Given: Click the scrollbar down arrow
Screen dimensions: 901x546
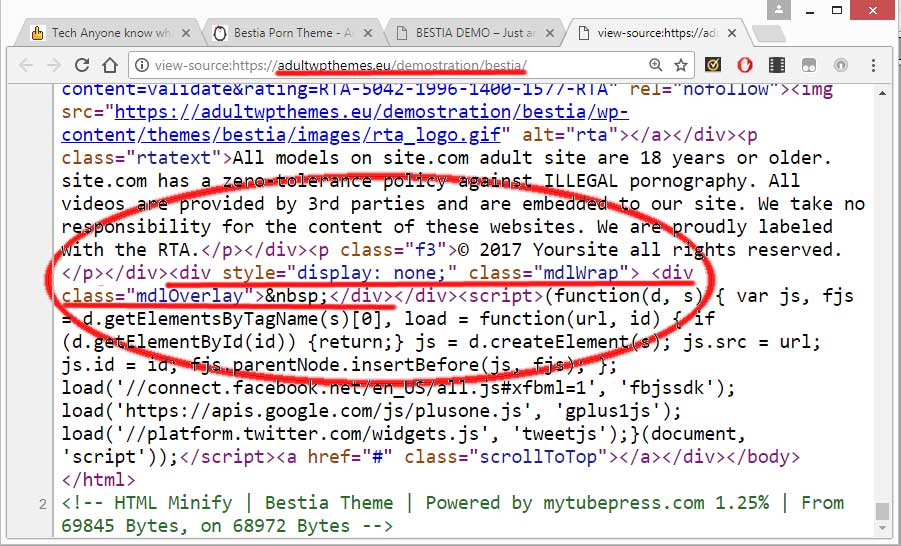Looking at the screenshot, I should [882, 528].
